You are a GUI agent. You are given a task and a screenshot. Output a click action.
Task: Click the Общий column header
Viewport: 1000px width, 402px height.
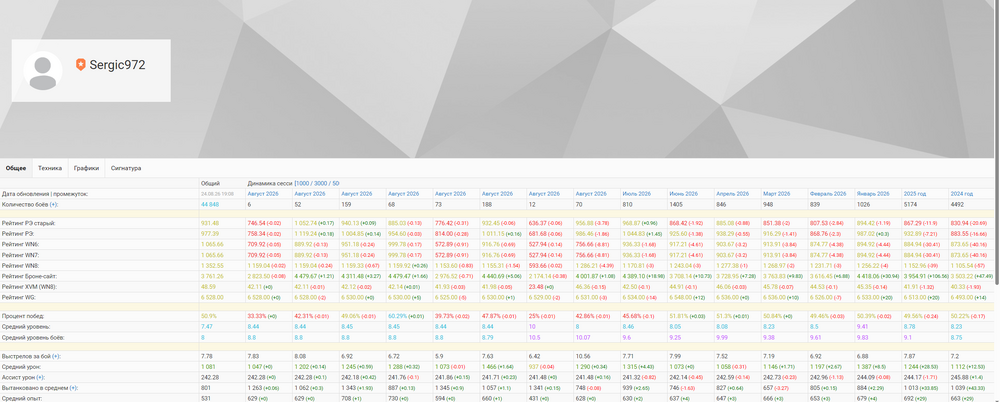tap(210, 183)
